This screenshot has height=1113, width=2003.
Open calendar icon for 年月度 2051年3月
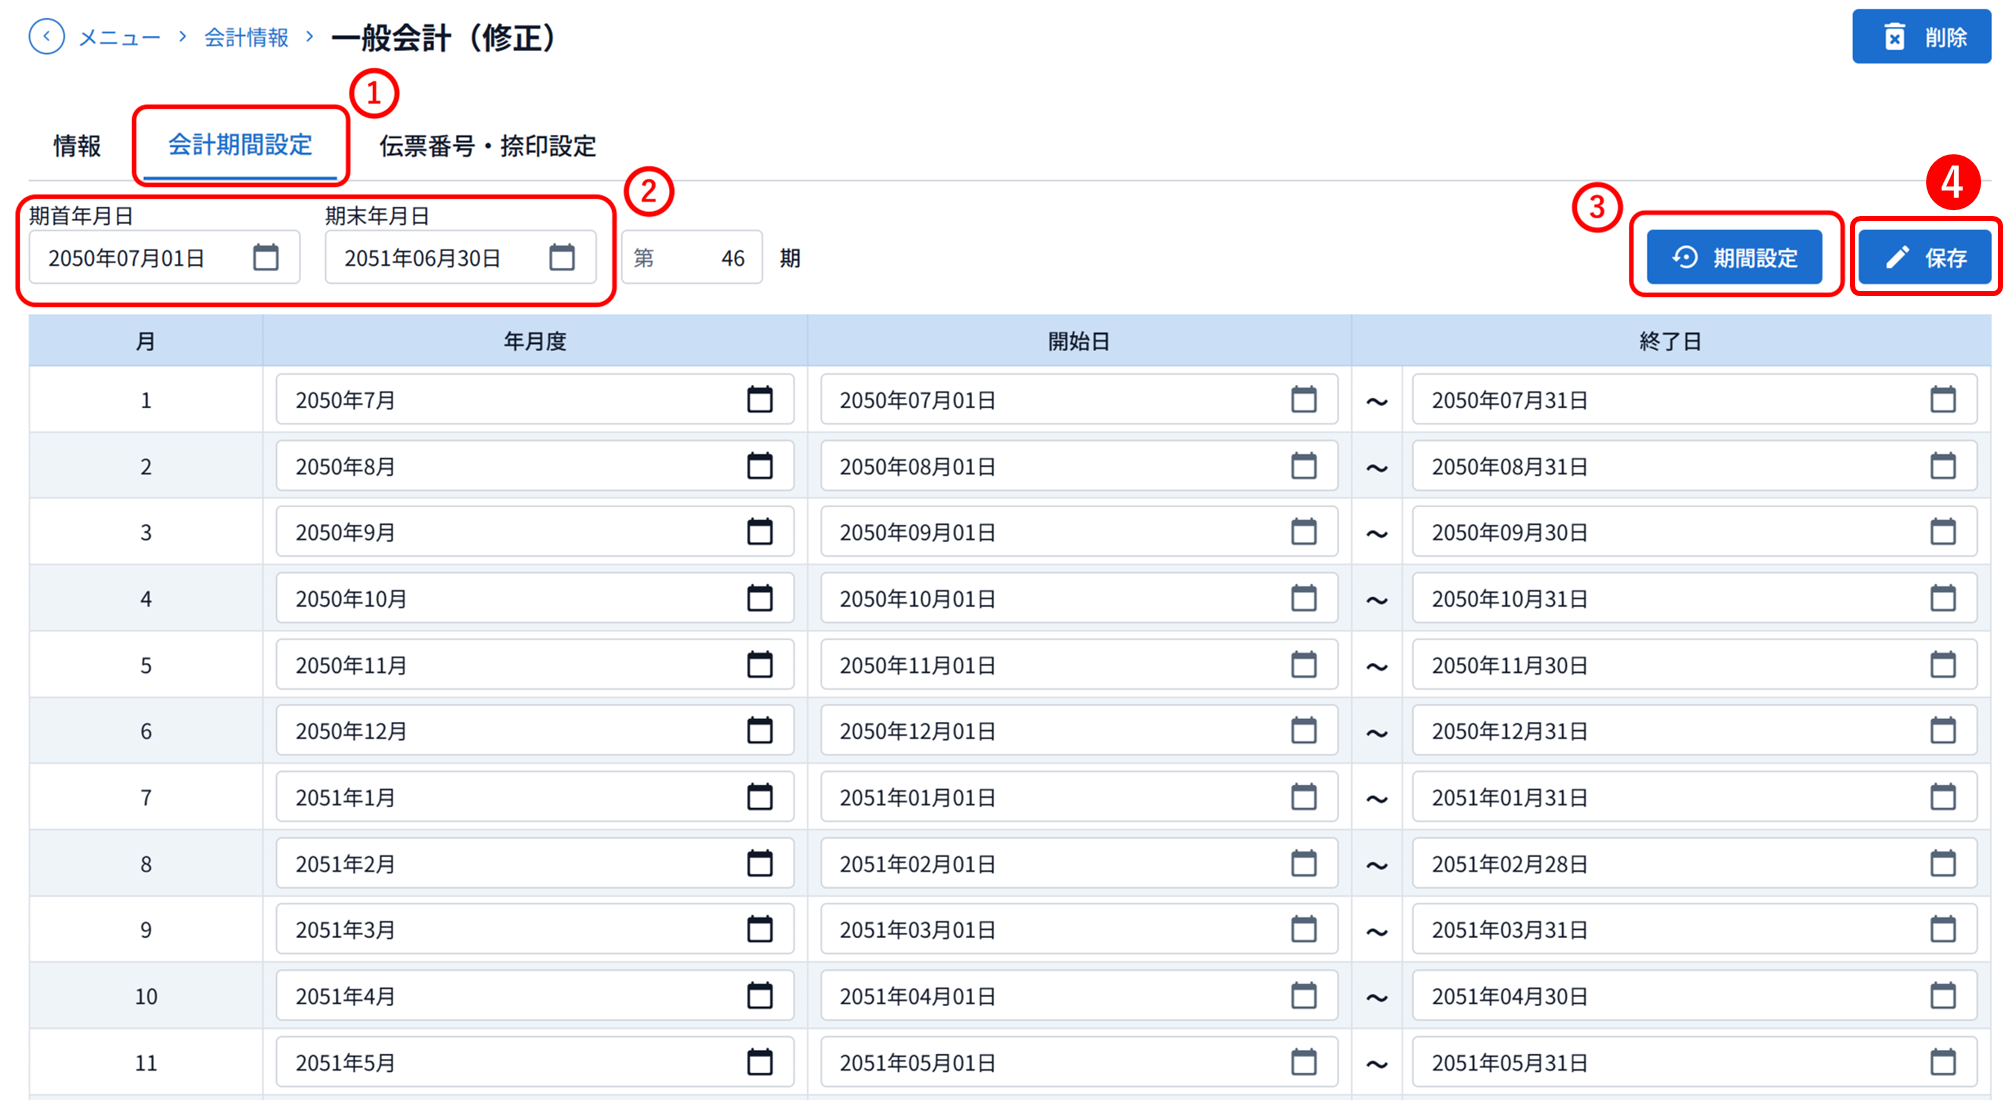(x=760, y=929)
